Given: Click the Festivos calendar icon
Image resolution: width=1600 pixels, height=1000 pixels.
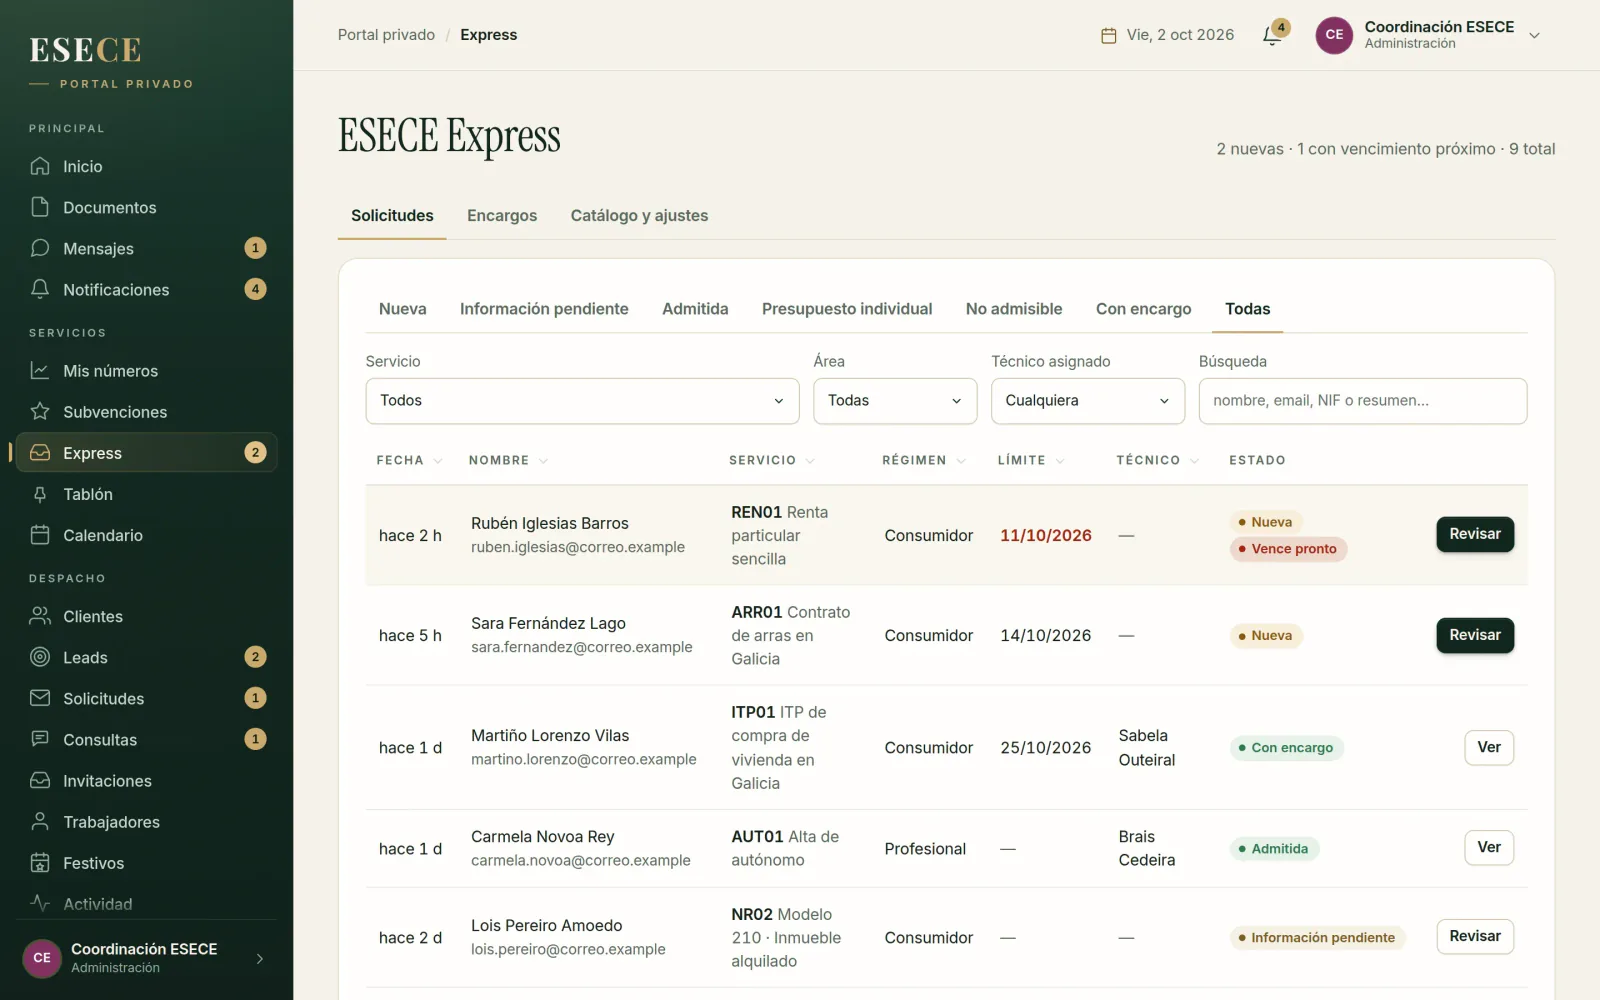Looking at the screenshot, I should click(x=40, y=863).
